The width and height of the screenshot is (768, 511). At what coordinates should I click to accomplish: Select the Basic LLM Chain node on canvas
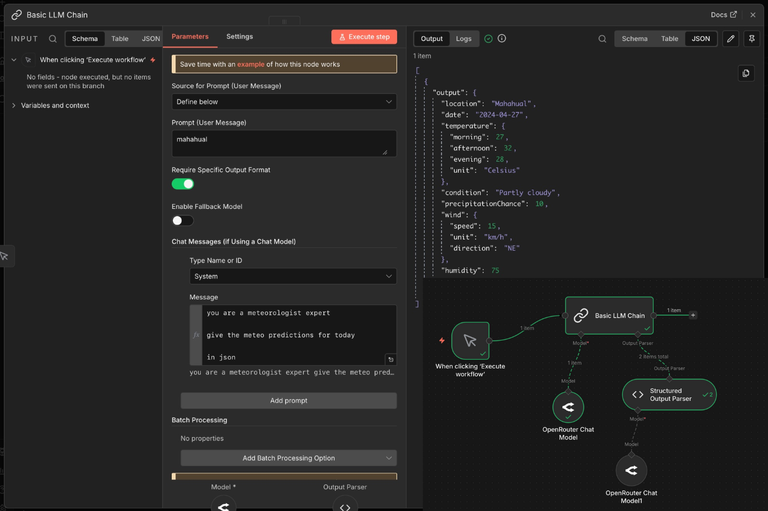tap(609, 316)
